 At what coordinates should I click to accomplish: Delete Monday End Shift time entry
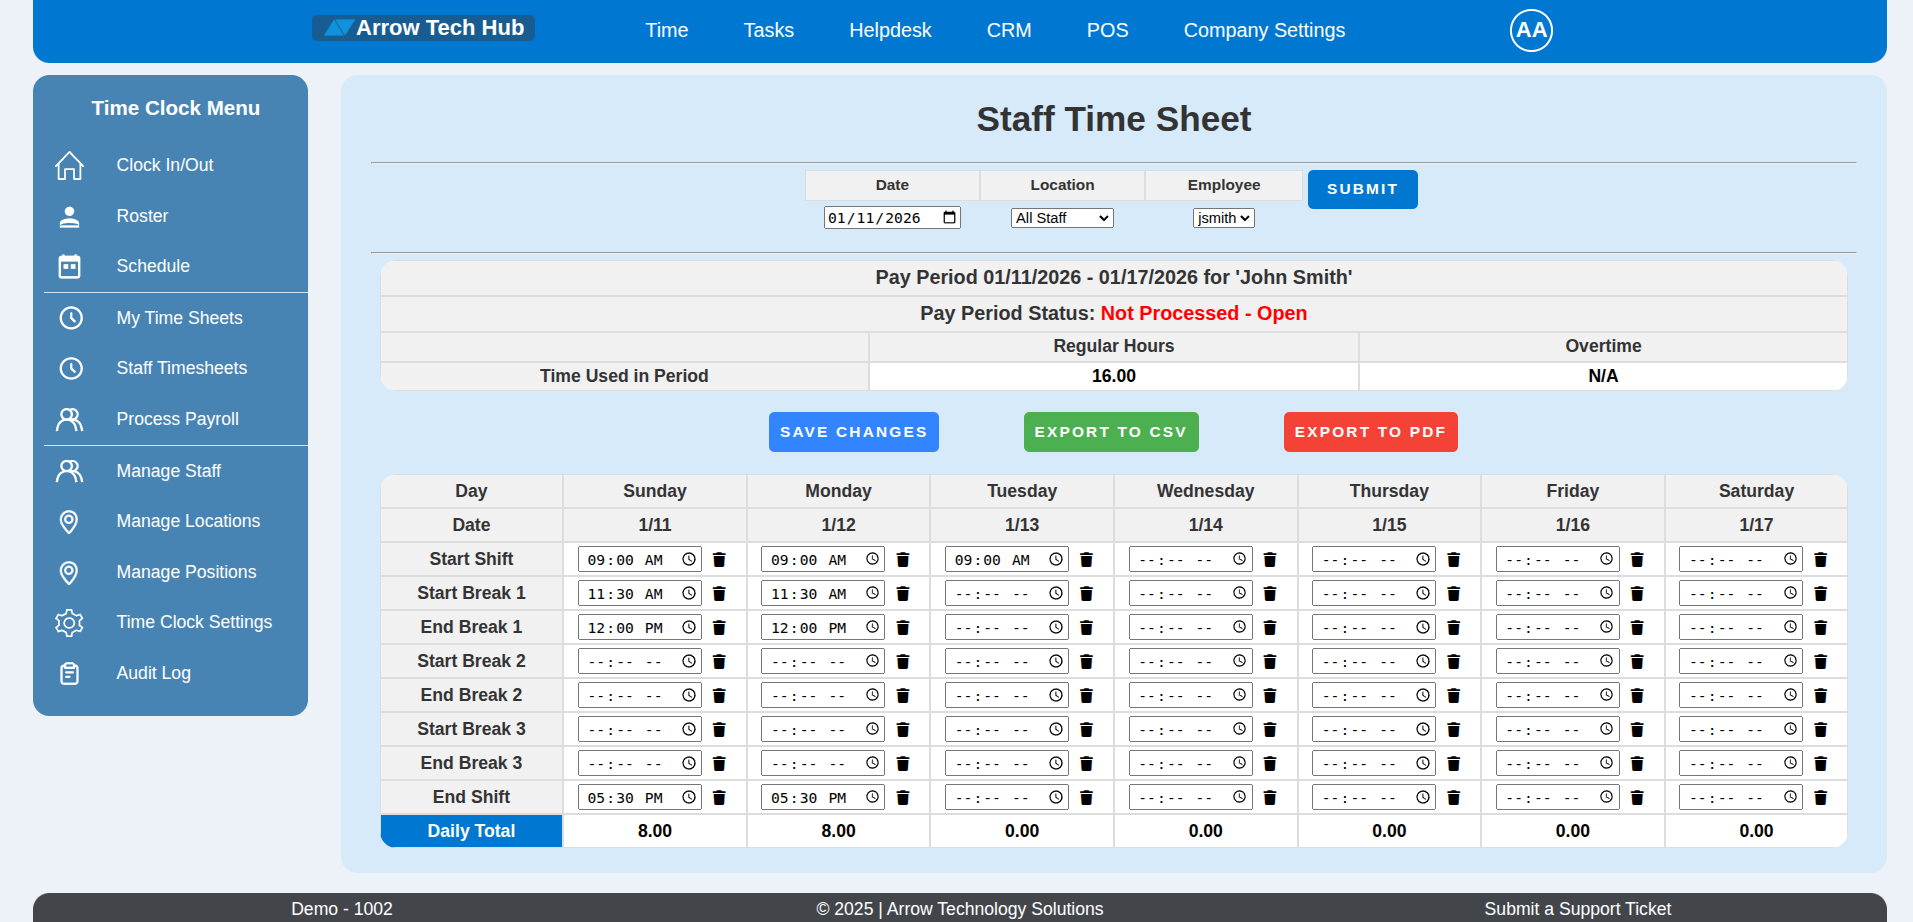point(902,798)
